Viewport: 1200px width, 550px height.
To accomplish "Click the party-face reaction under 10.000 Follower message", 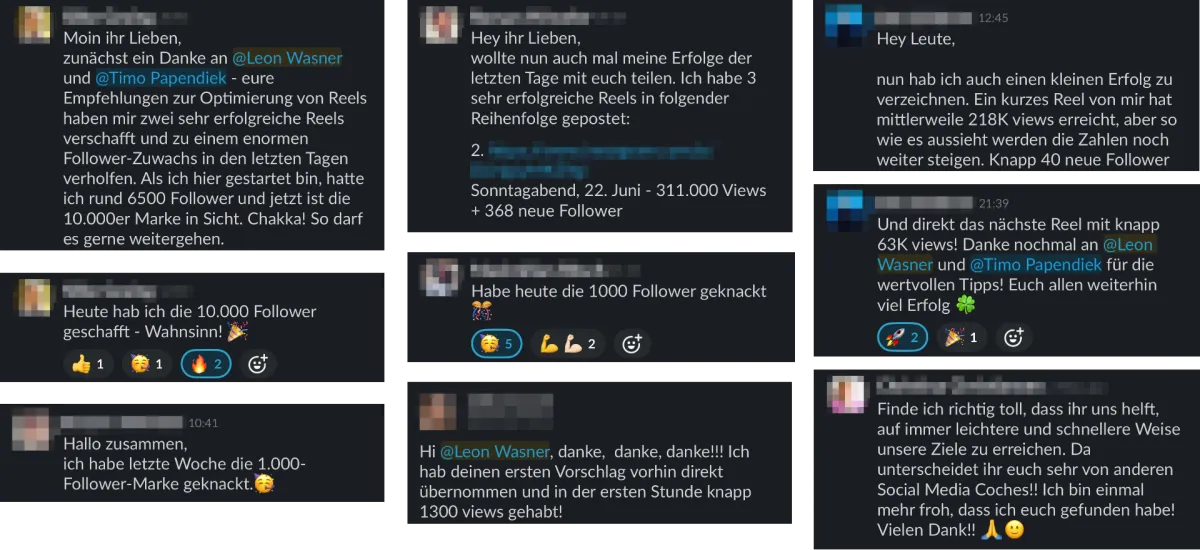I will (147, 364).
